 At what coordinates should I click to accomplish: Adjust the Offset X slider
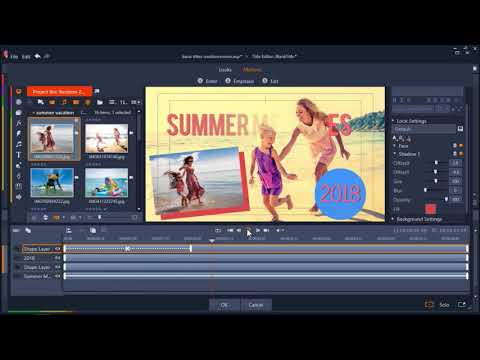[436, 163]
